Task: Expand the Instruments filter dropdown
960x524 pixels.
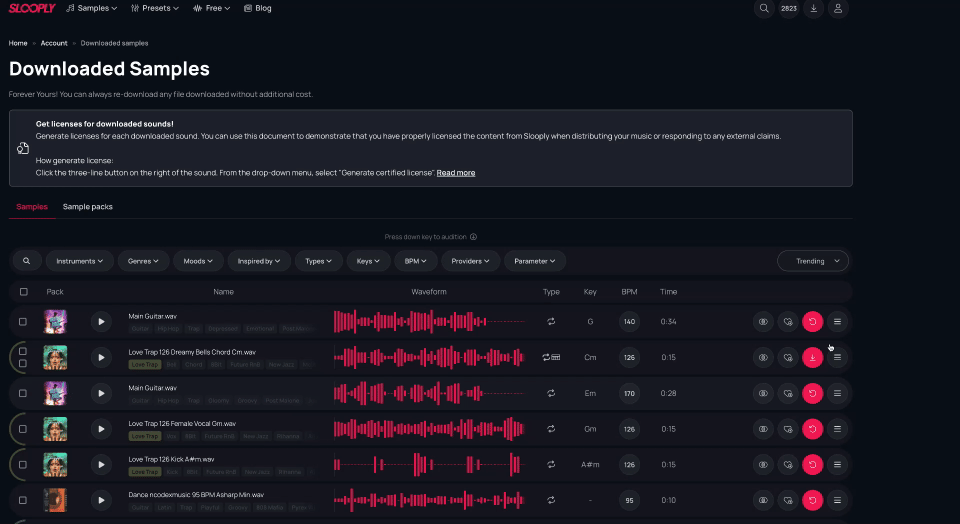Action: [80, 261]
